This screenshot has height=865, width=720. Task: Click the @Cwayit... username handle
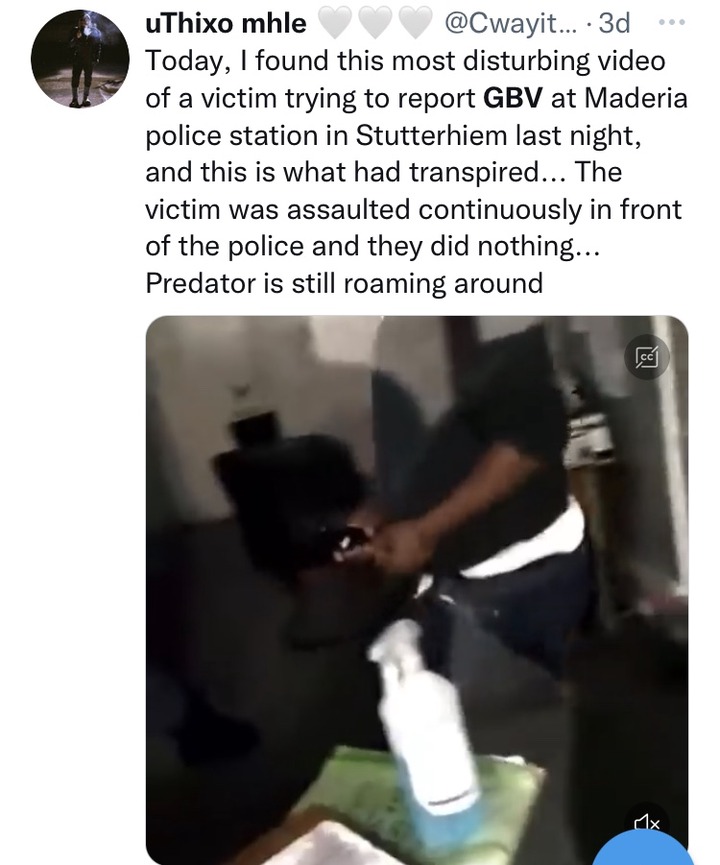point(509,23)
